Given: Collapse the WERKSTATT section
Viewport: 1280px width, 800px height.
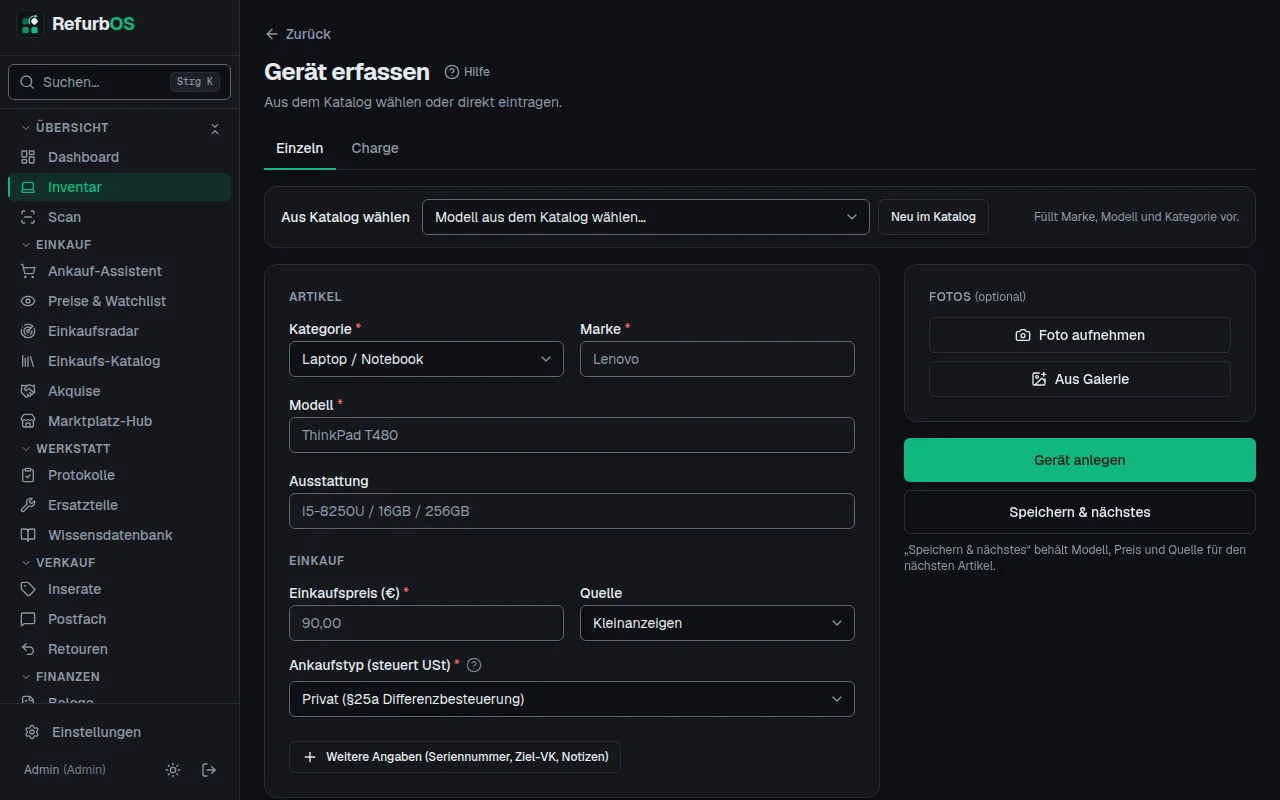Looking at the screenshot, I should pos(66,448).
